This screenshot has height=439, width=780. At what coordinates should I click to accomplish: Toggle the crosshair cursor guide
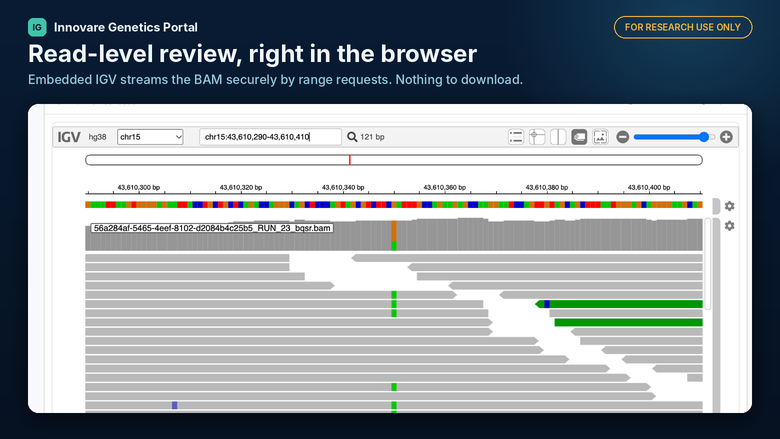pos(537,137)
